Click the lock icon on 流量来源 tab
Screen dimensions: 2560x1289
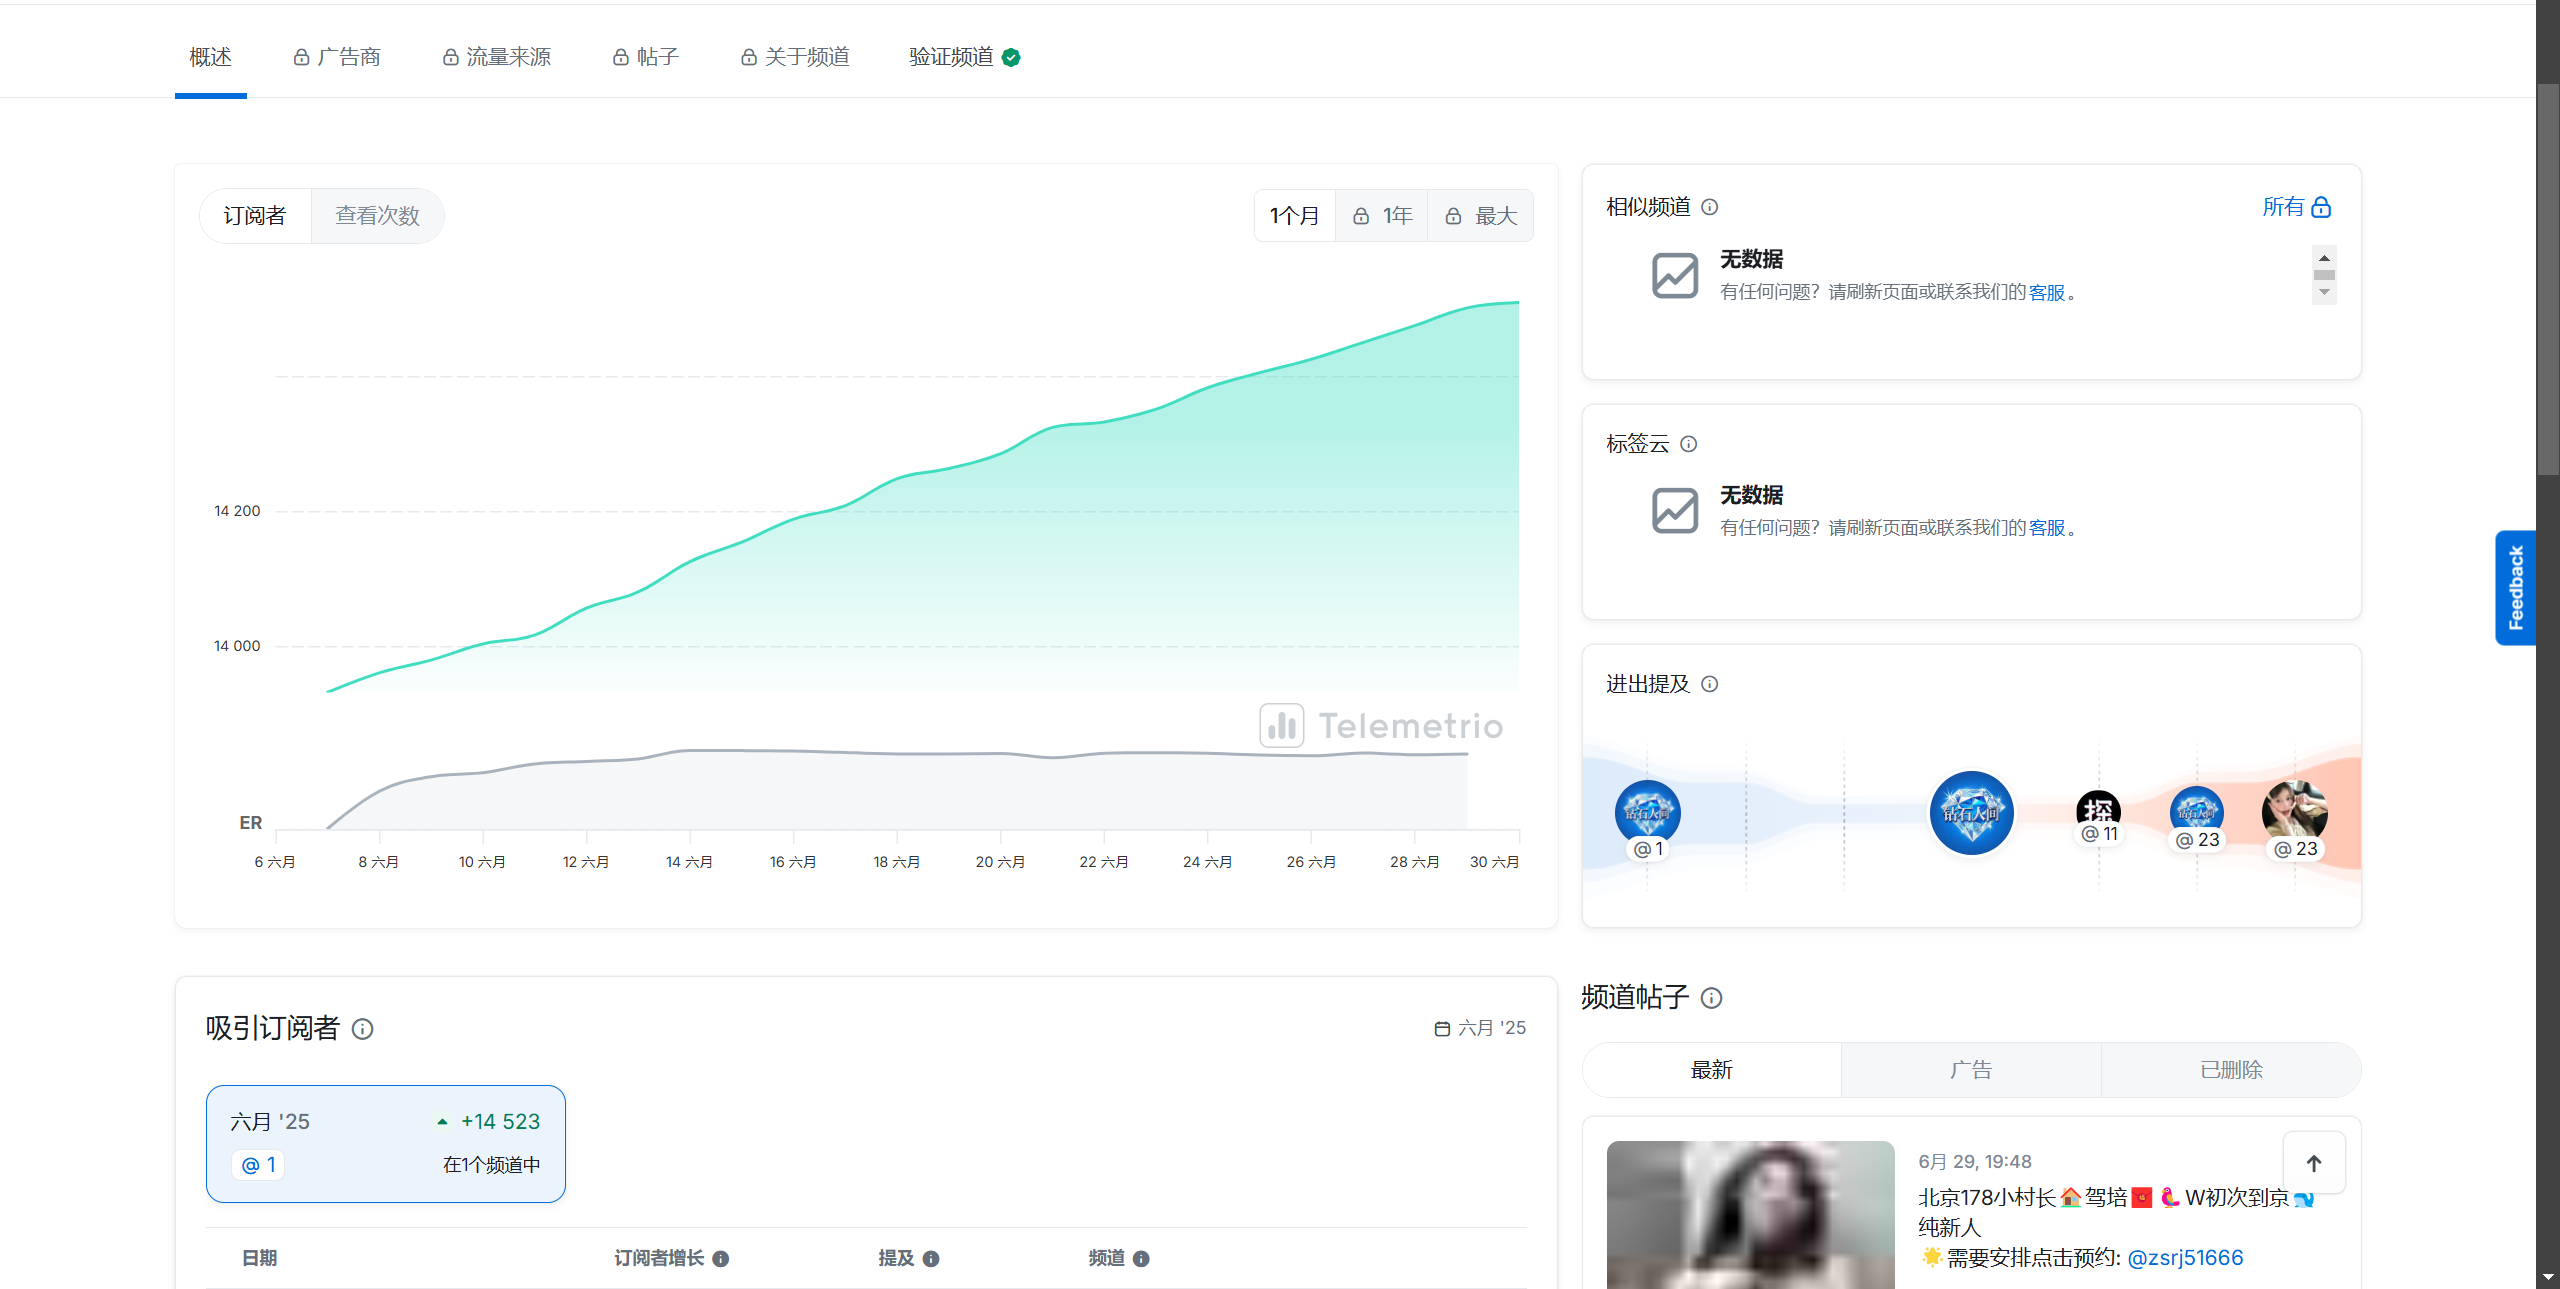pyautogui.click(x=451, y=58)
